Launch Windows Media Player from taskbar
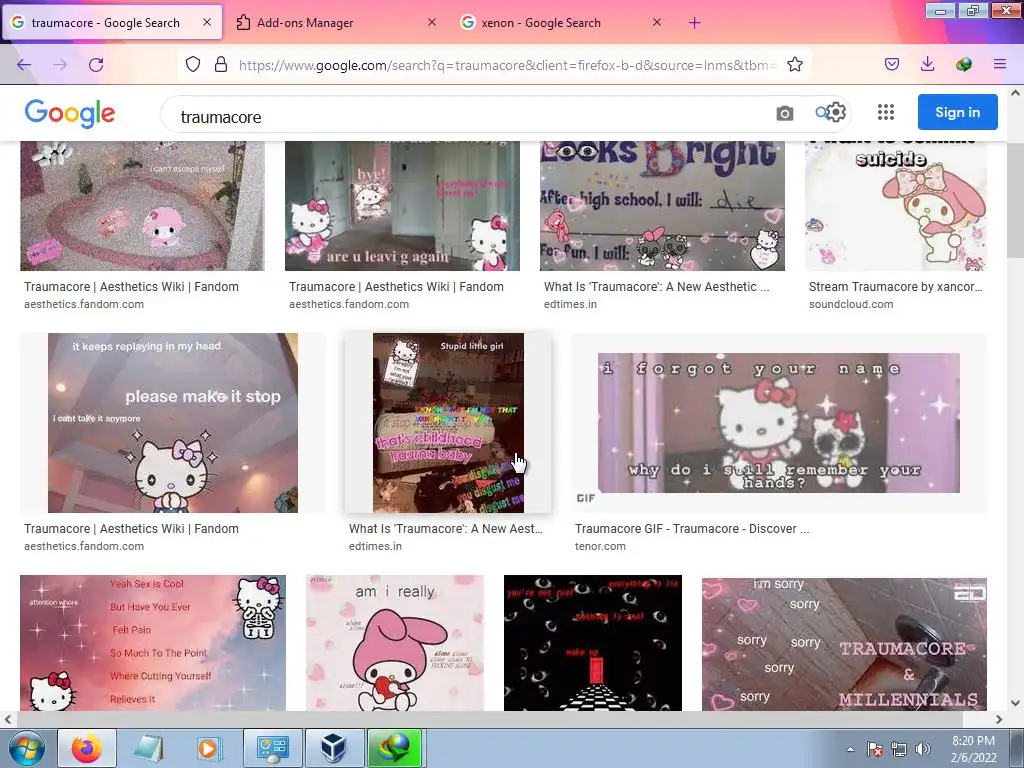1024x768 pixels. click(x=209, y=748)
